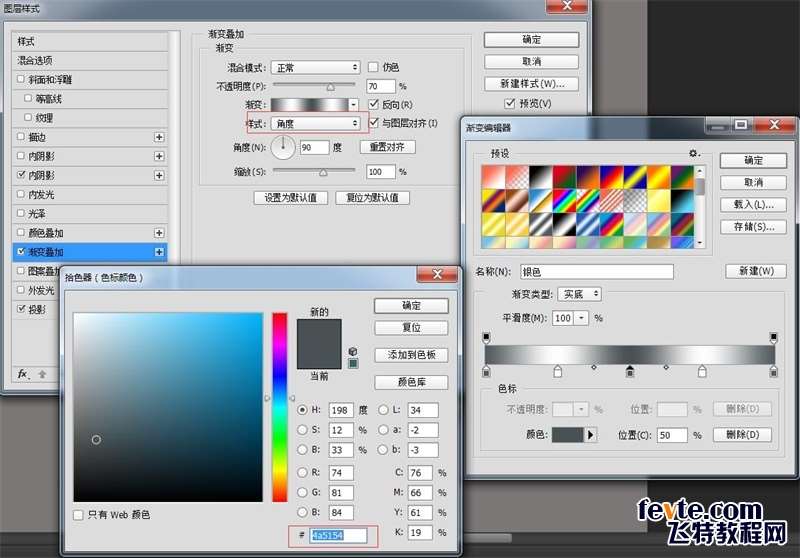Image resolution: width=800 pixels, height=558 pixels.
Task: Enable the 内发光 style checkbox
Action: pyautogui.click(x=21, y=194)
